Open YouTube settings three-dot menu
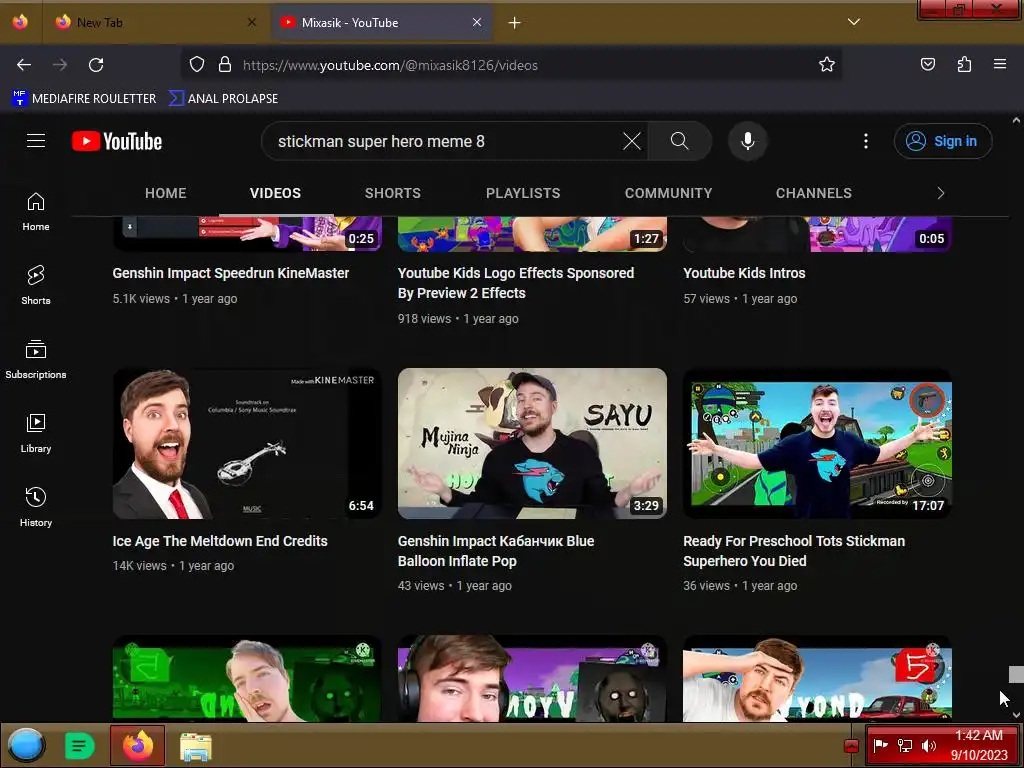Image resolution: width=1024 pixels, height=768 pixels. click(866, 141)
